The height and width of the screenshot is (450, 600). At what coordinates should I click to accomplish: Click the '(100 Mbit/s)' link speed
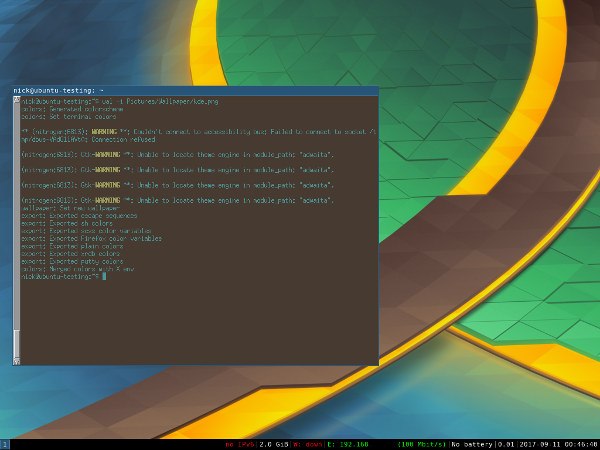tap(422, 445)
